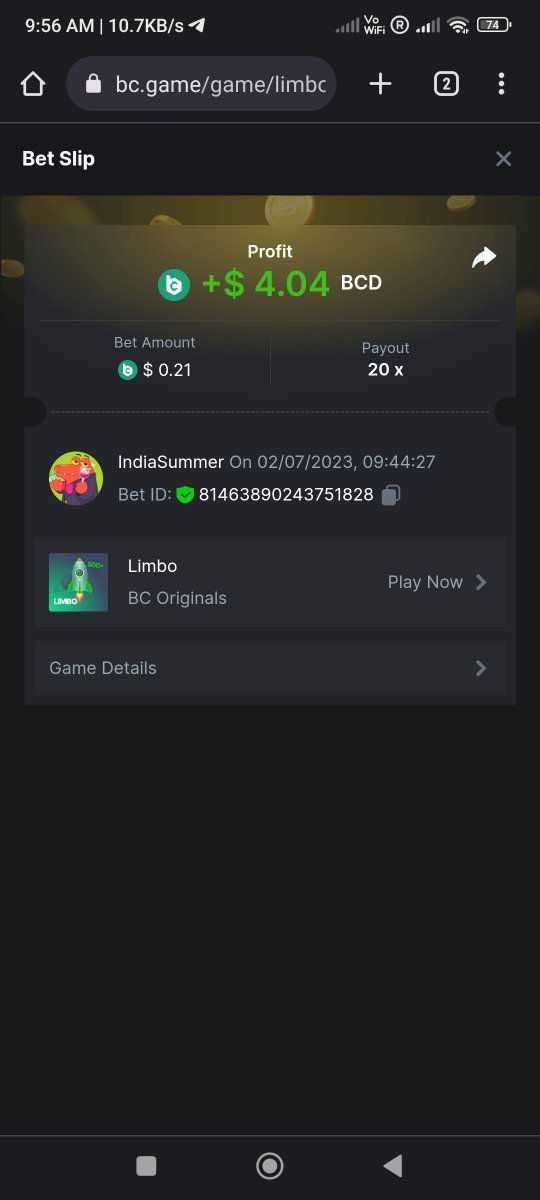Tap the green verified shield icon
The width and height of the screenshot is (540, 1200).
[185, 494]
